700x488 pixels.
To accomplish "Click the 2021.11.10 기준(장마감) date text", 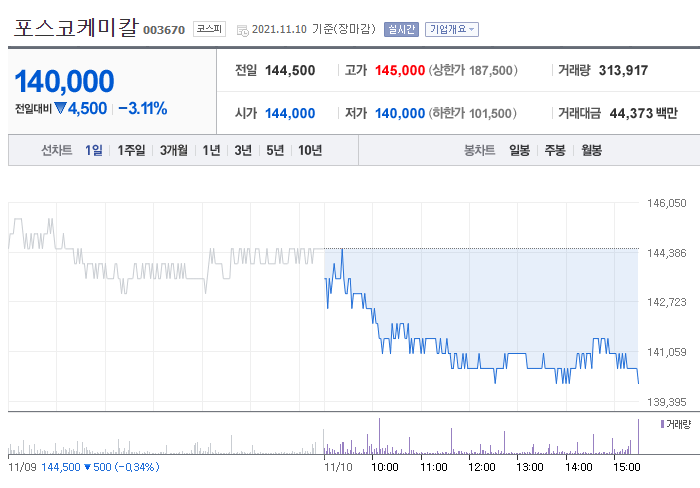I will pyautogui.click(x=313, y=29).
